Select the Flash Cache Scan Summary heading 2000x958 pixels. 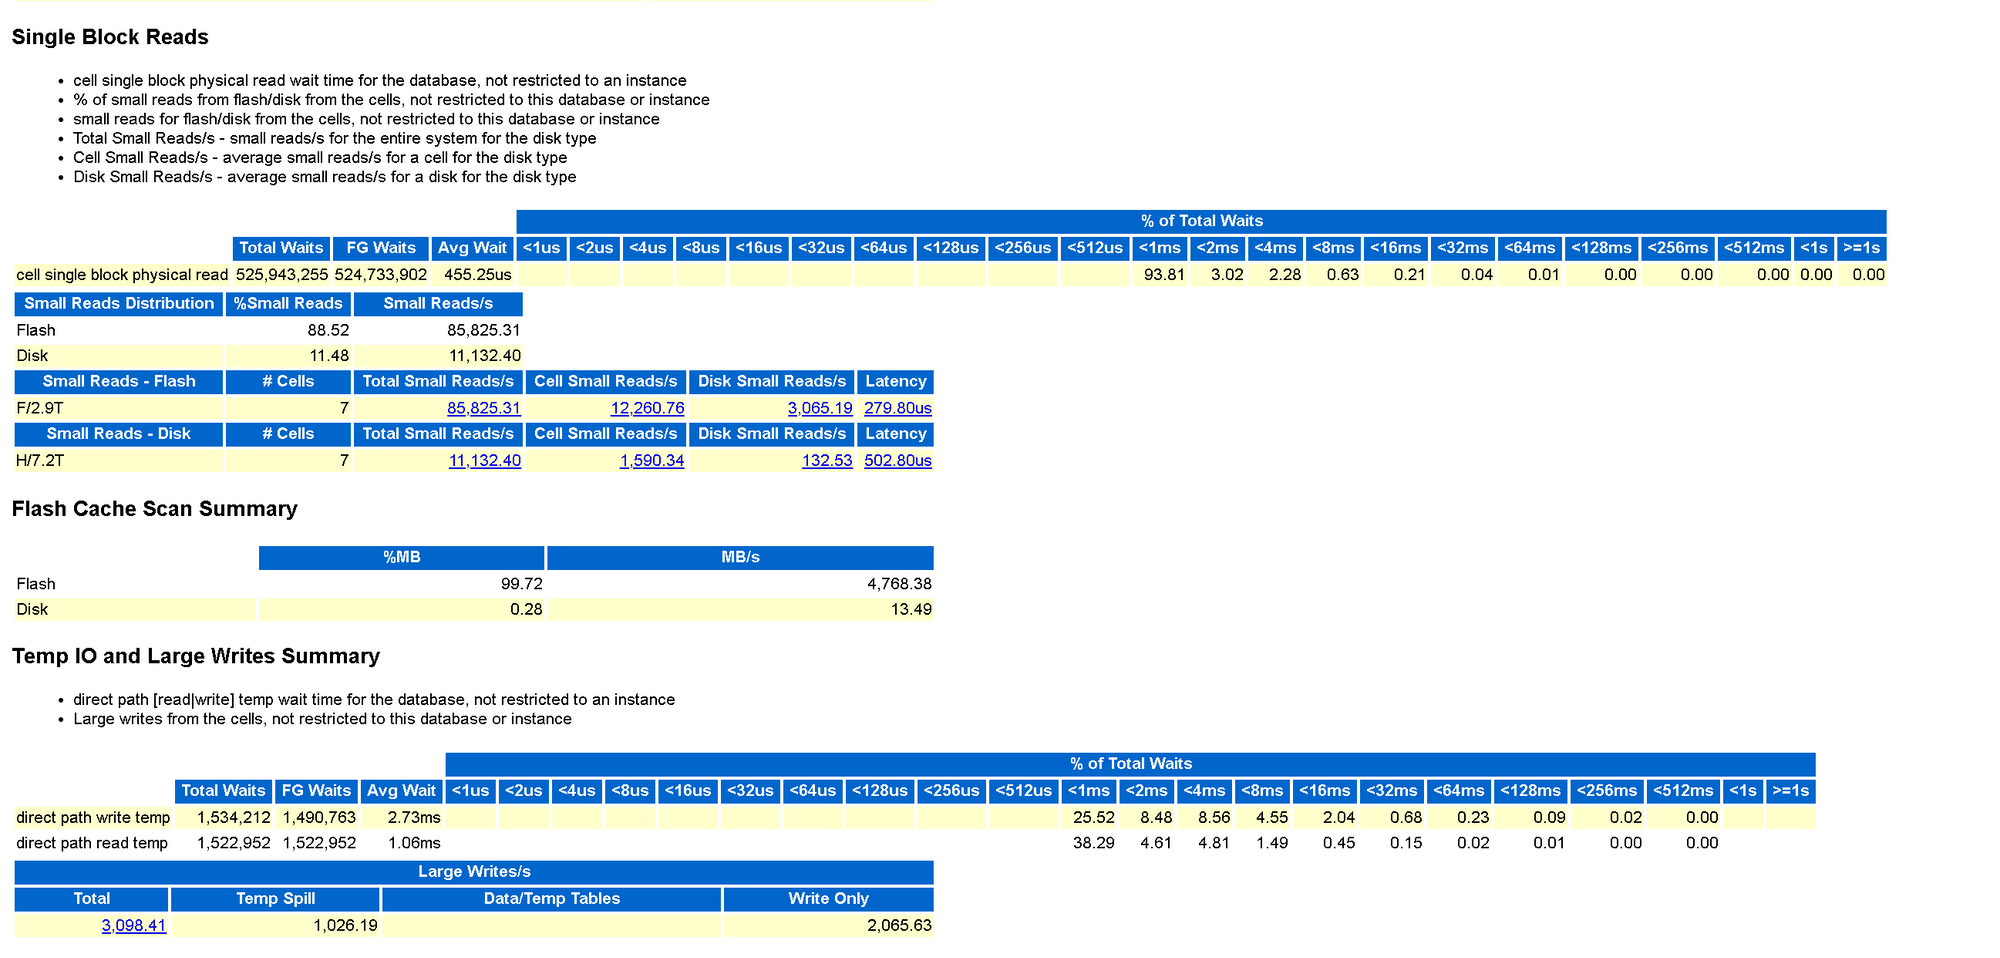point(155,508)
